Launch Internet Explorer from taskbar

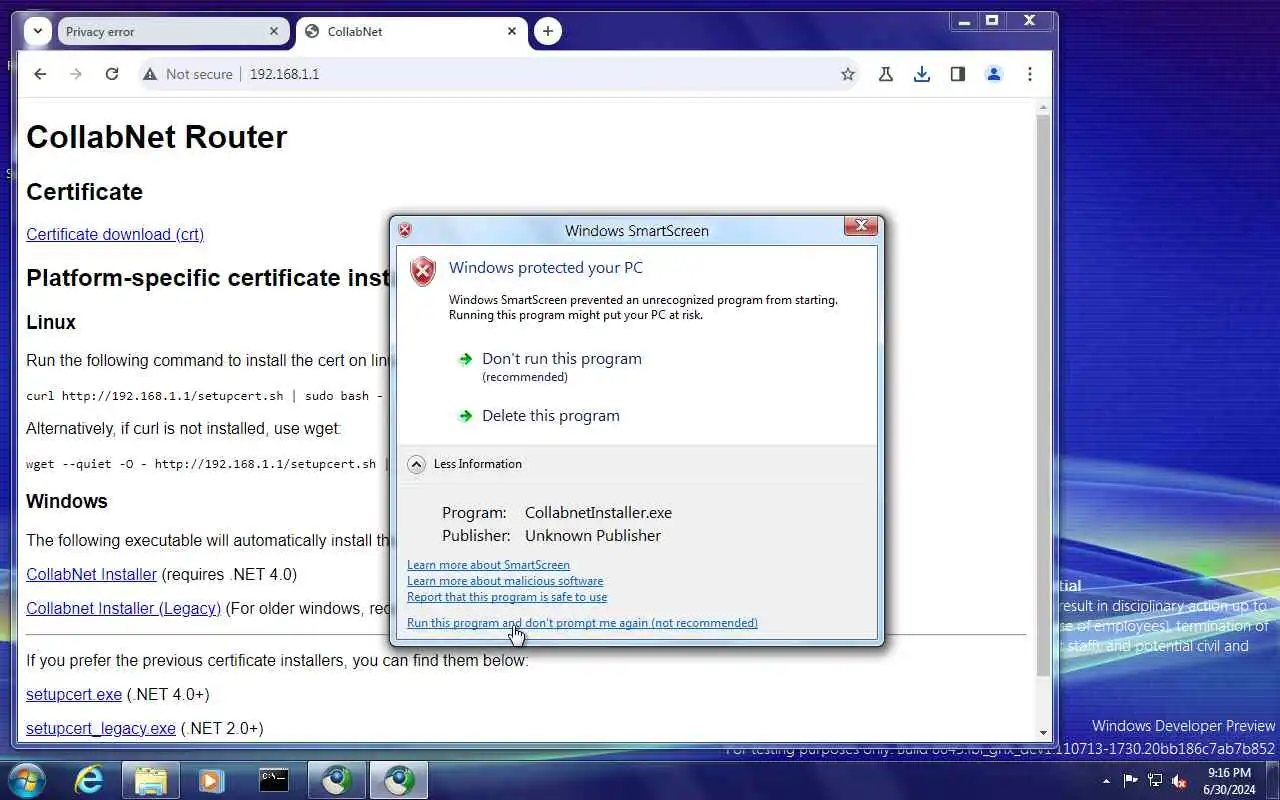click(x=88, y=780)
